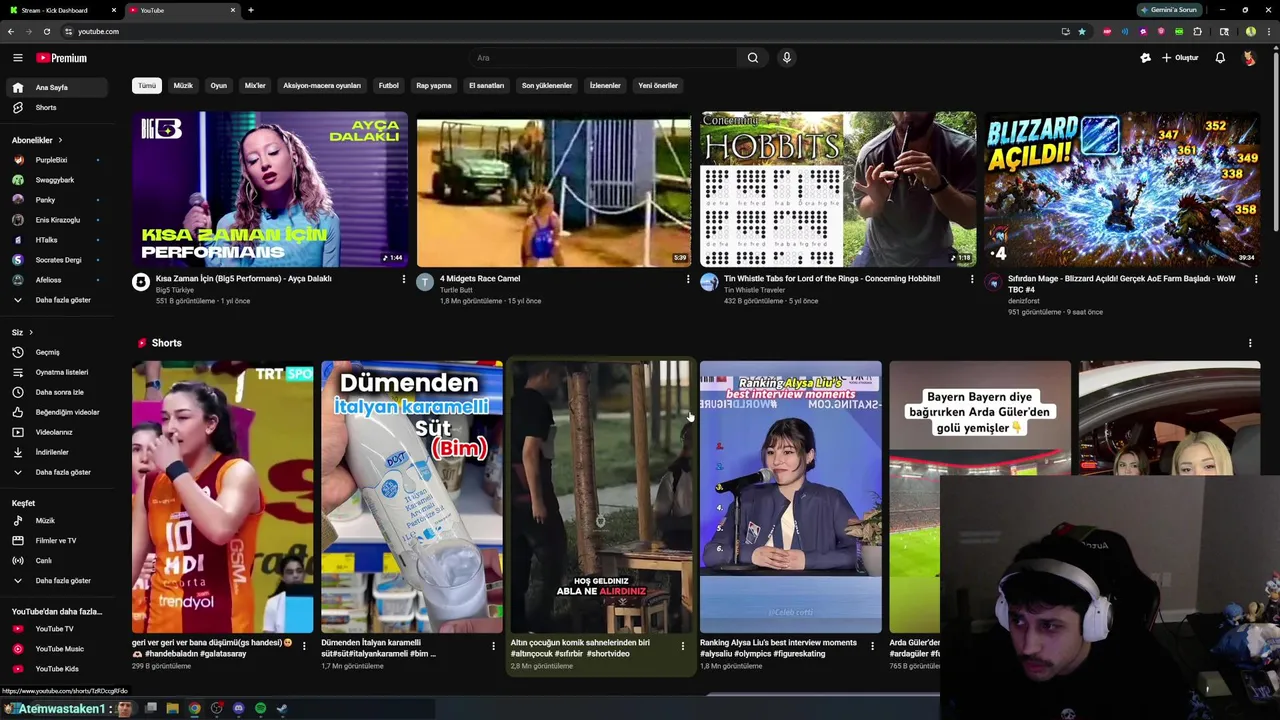This screenshot has height=720, width=1280.
Task: Open Shorts shelf three-dot menu
Action: 1250,343
